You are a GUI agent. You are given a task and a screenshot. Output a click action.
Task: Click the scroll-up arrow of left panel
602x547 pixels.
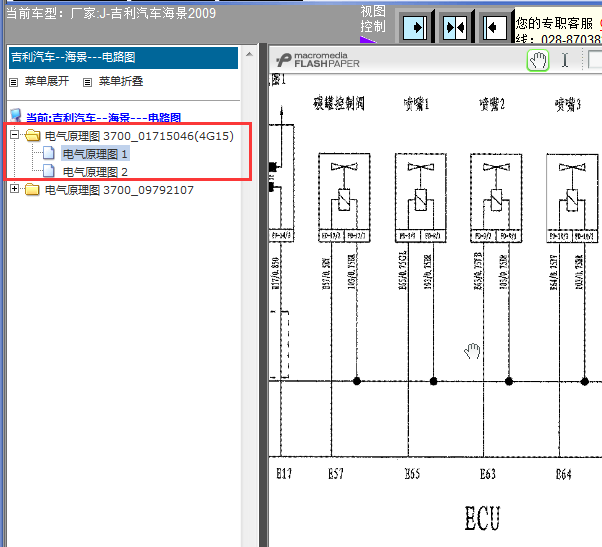pyautogui.click(x=249, y=54)
